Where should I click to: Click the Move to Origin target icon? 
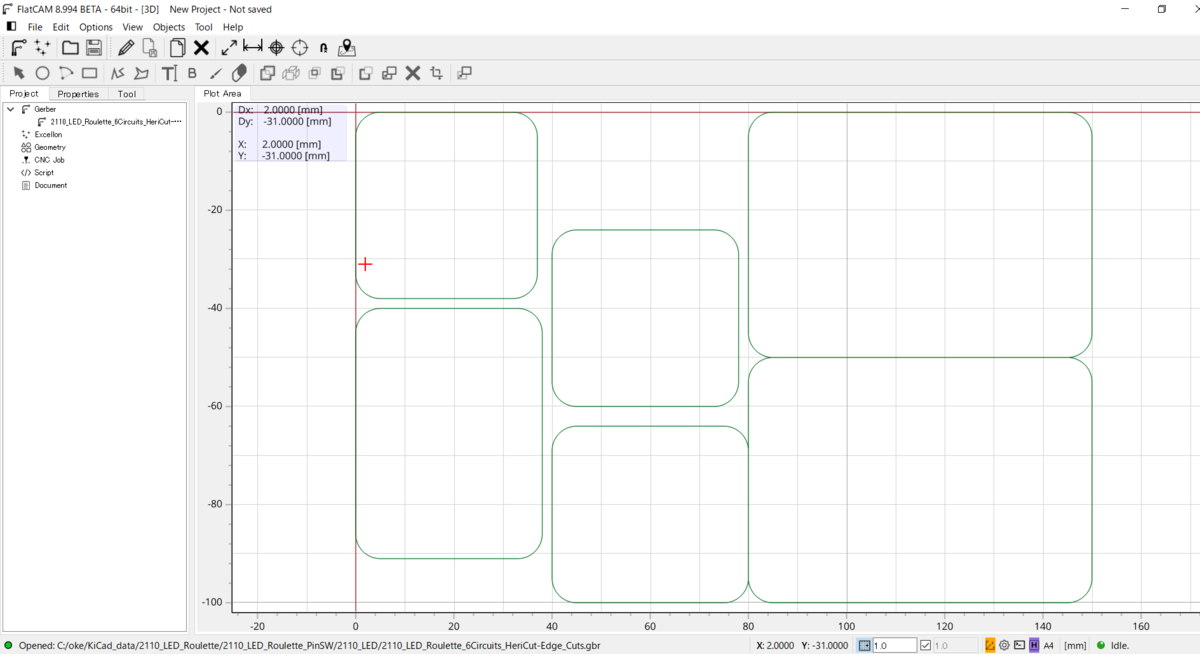(x=300, y=47)
